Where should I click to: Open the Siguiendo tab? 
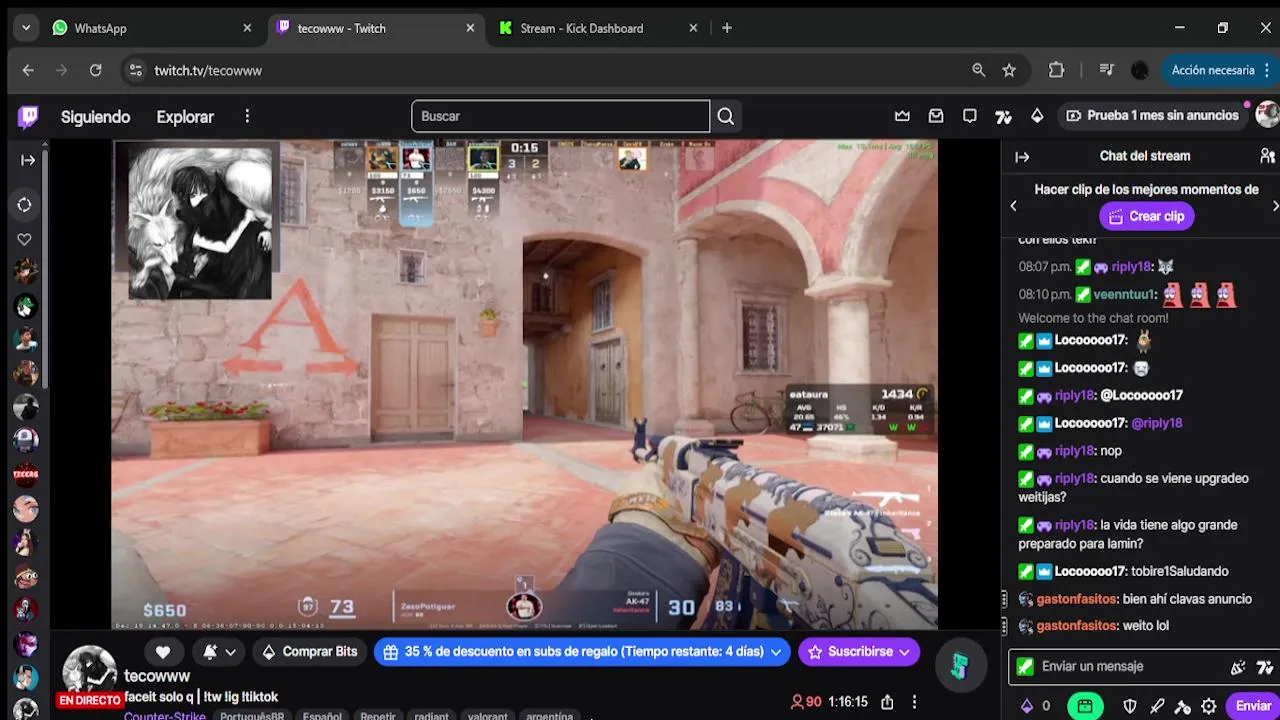point(95,117)
